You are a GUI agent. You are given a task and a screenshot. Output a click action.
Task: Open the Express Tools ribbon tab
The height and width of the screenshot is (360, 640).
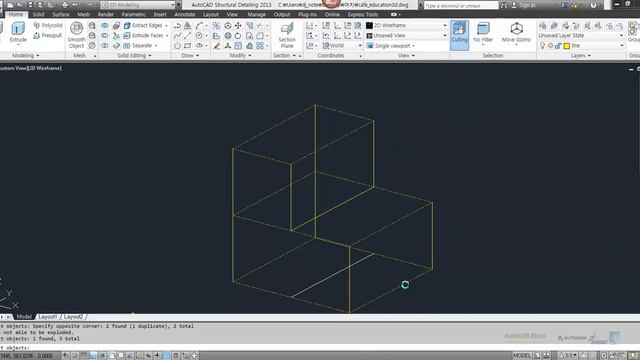click(362, 14)
